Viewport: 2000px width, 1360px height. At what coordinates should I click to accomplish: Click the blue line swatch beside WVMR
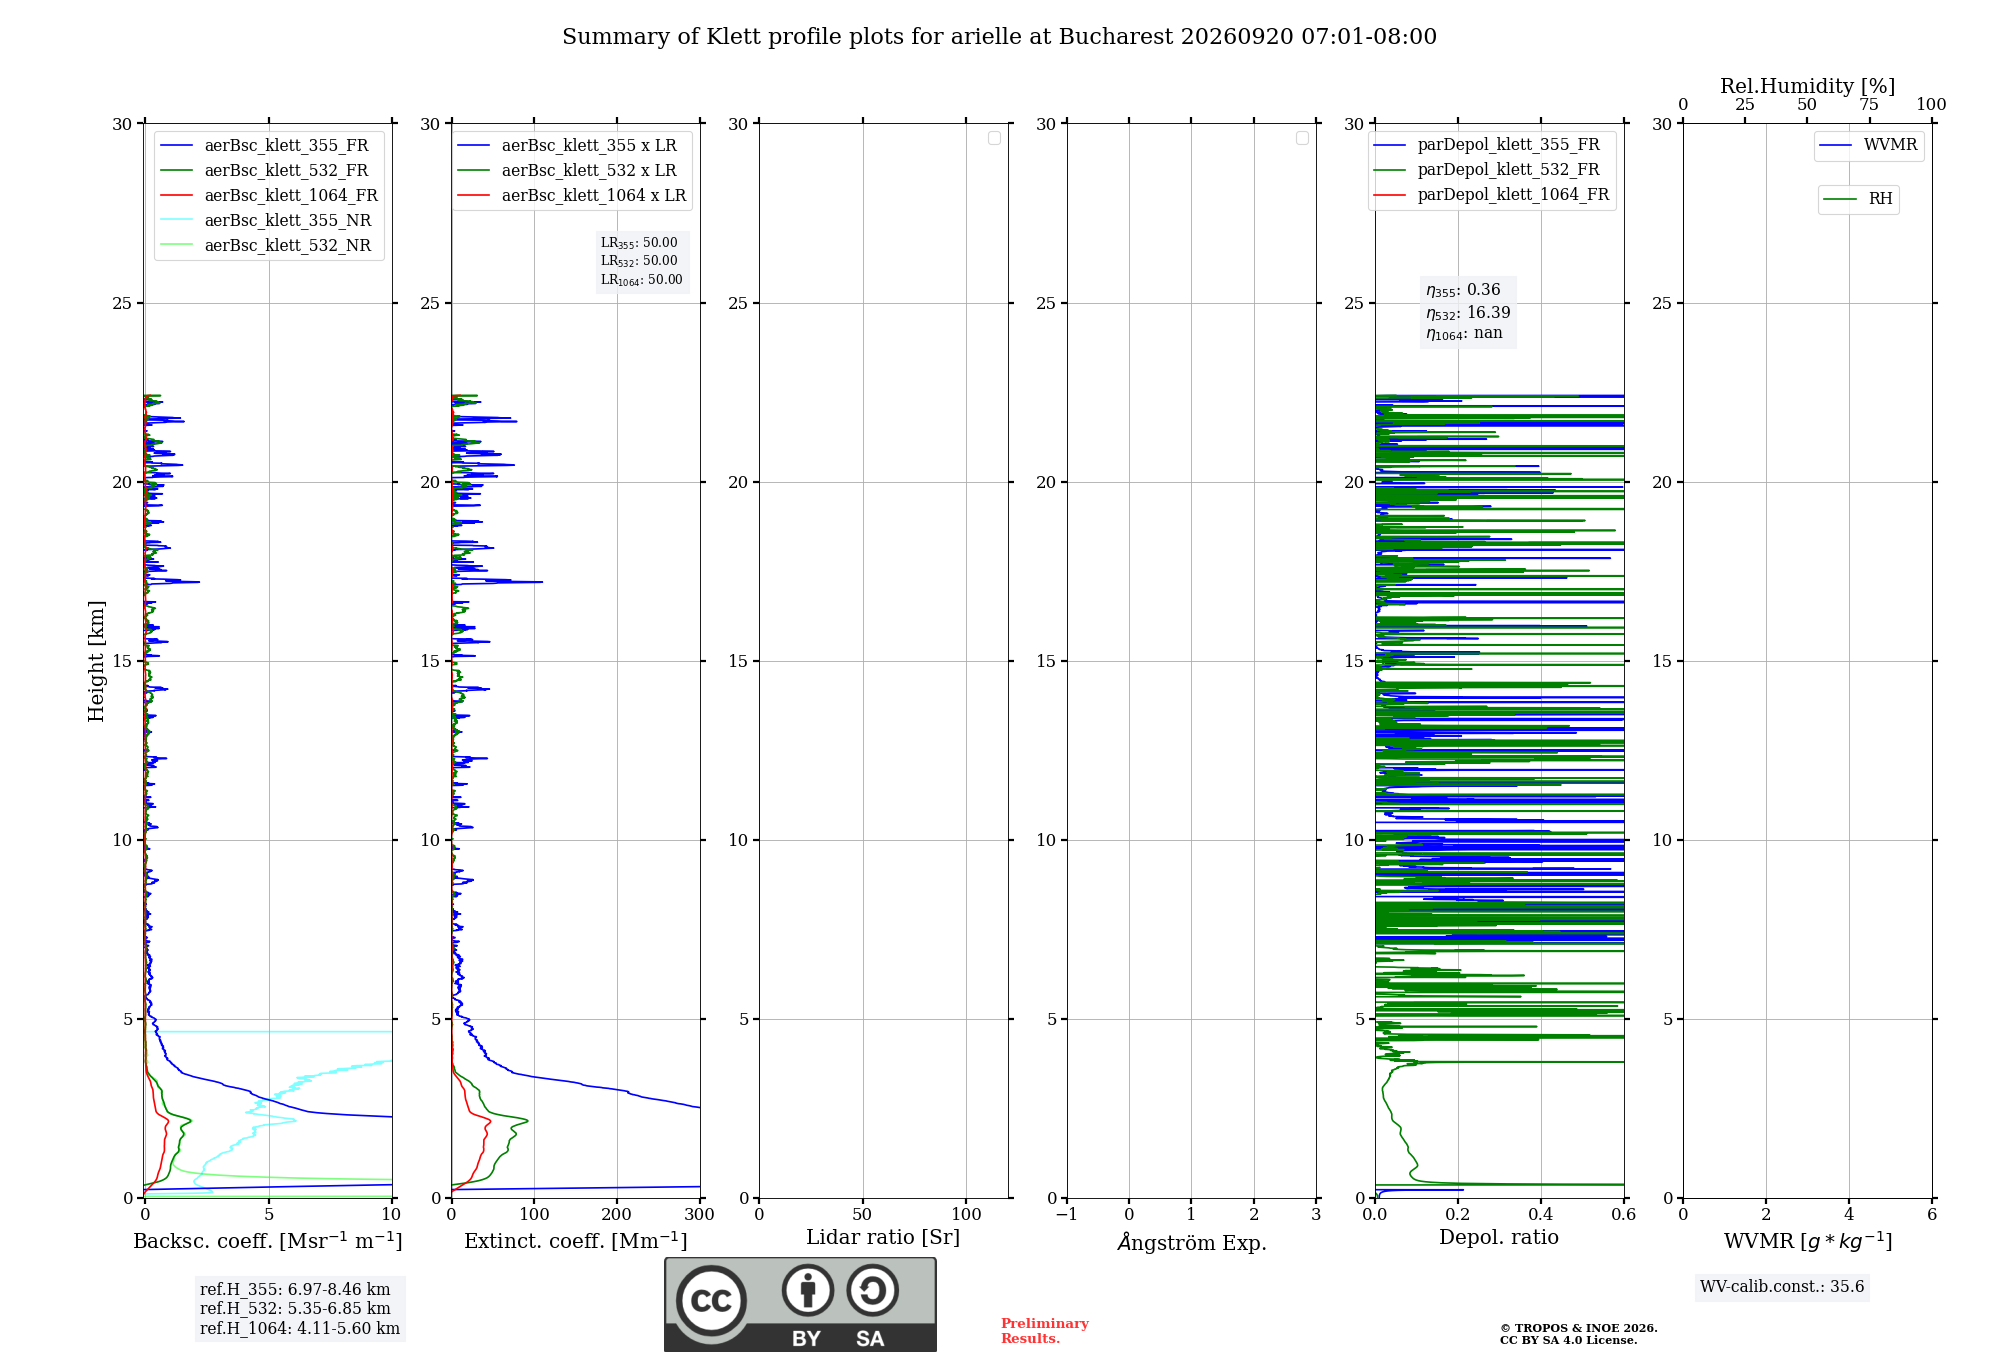(x=1836, y=146)
